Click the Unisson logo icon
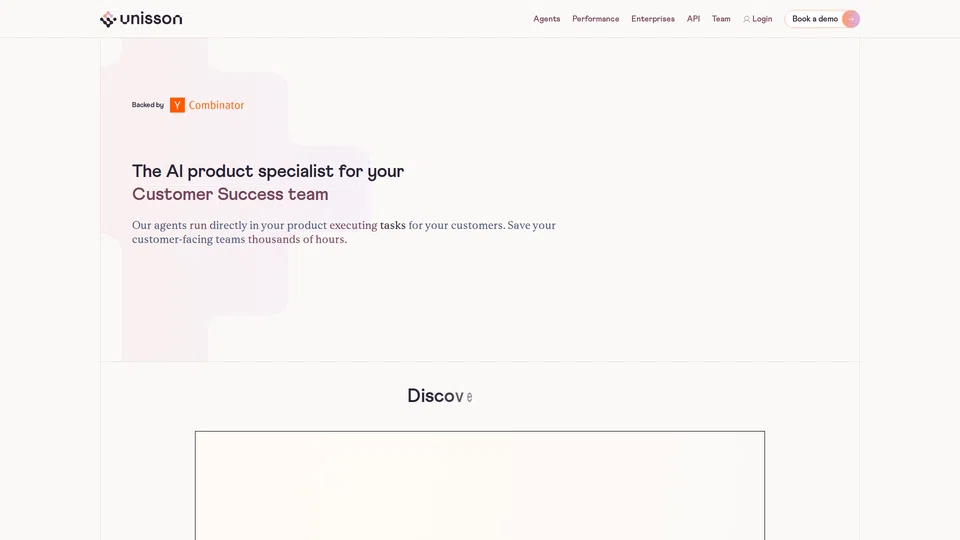 coord(108,19)
